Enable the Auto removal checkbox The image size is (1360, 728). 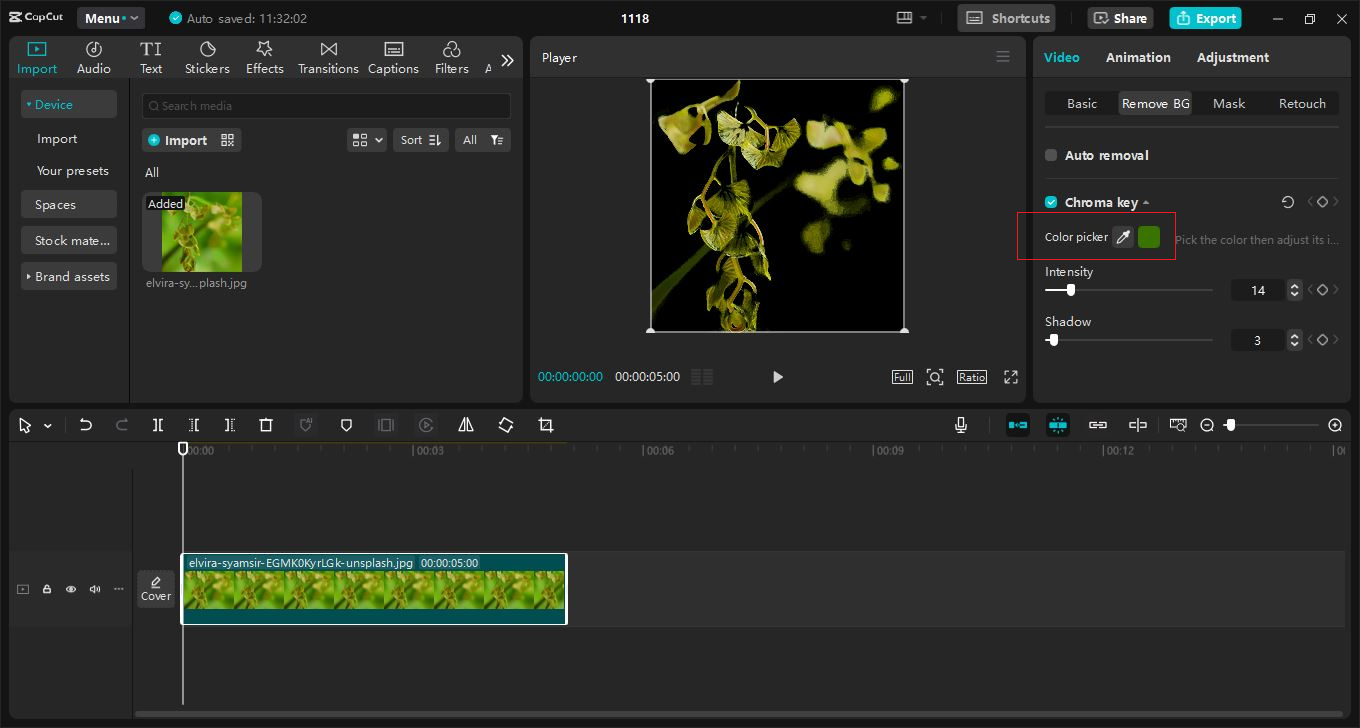pyautogui.click(x=1051, y=155)
